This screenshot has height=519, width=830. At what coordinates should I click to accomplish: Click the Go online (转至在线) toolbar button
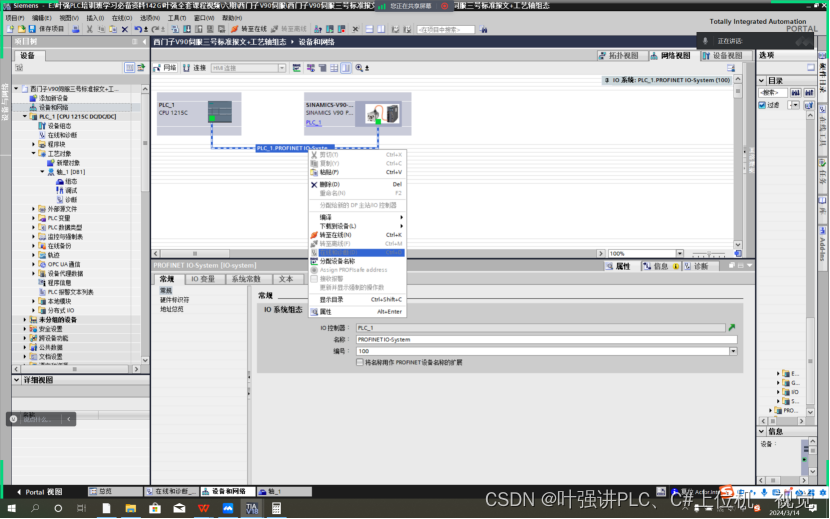(x=249, y=29)
